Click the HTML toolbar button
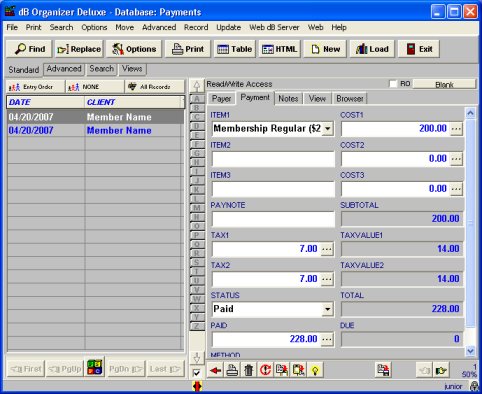 tap(279, 49)
